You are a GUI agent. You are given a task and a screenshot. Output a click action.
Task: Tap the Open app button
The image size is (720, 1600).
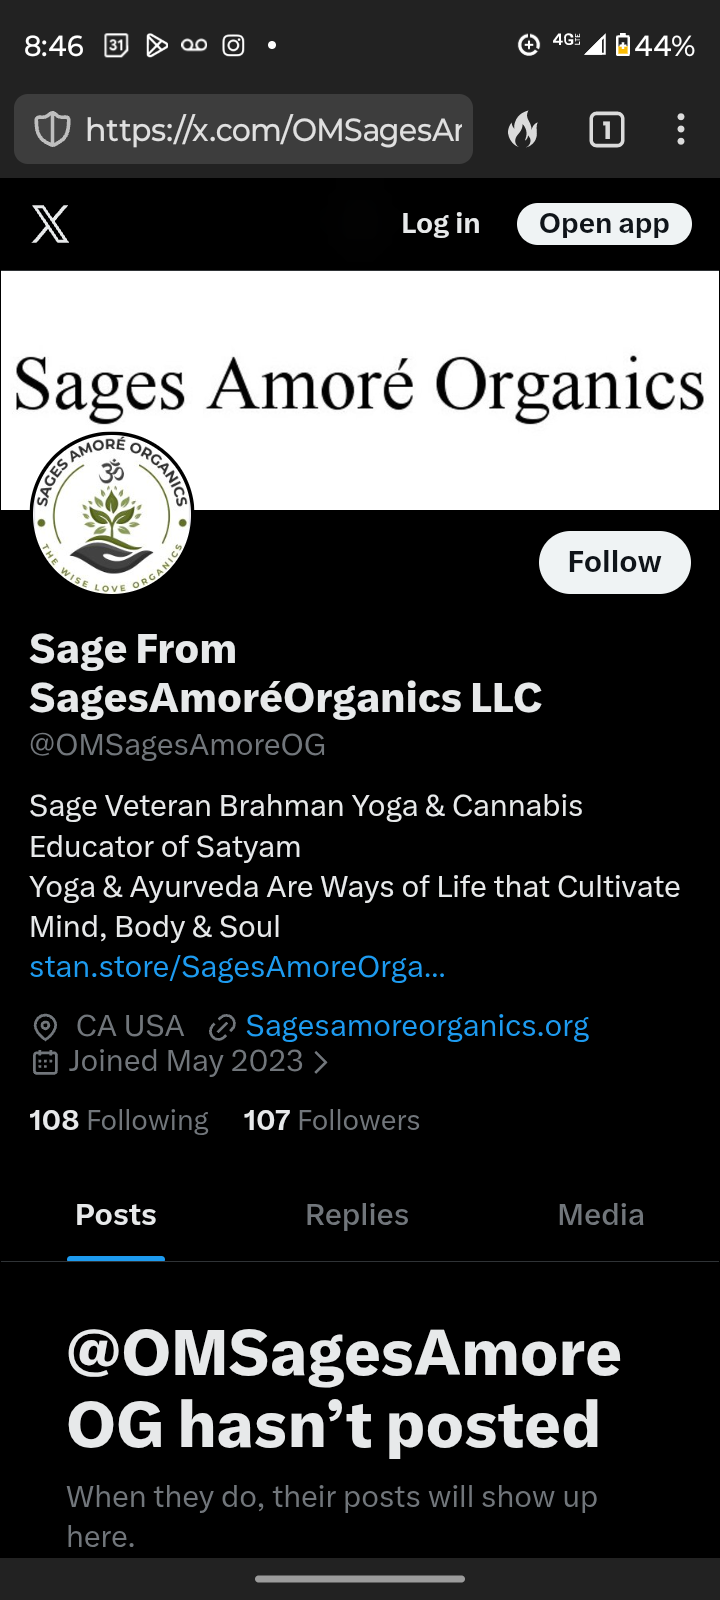(x=604, y=224)
